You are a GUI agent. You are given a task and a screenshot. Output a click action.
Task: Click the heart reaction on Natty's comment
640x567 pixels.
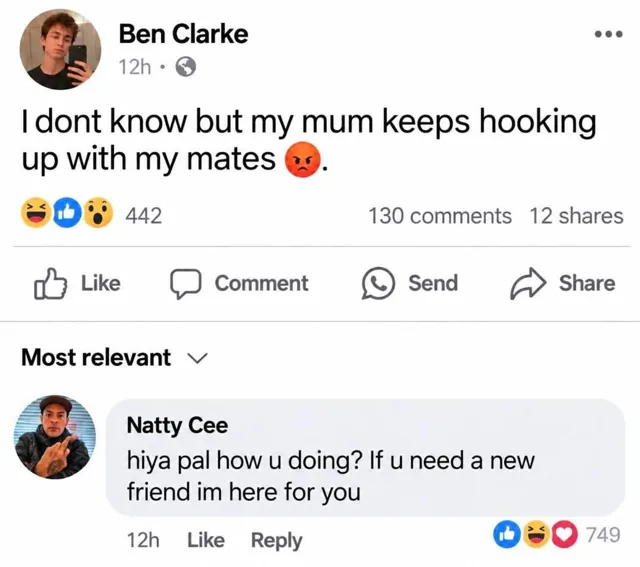(x=565, y=535)
